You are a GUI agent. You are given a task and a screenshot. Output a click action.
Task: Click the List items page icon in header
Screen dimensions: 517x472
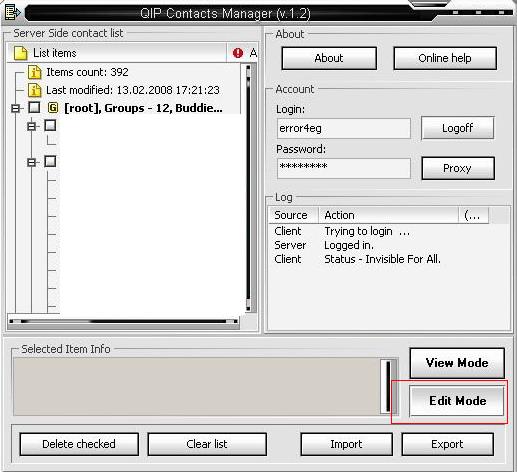tap(20, 53)
